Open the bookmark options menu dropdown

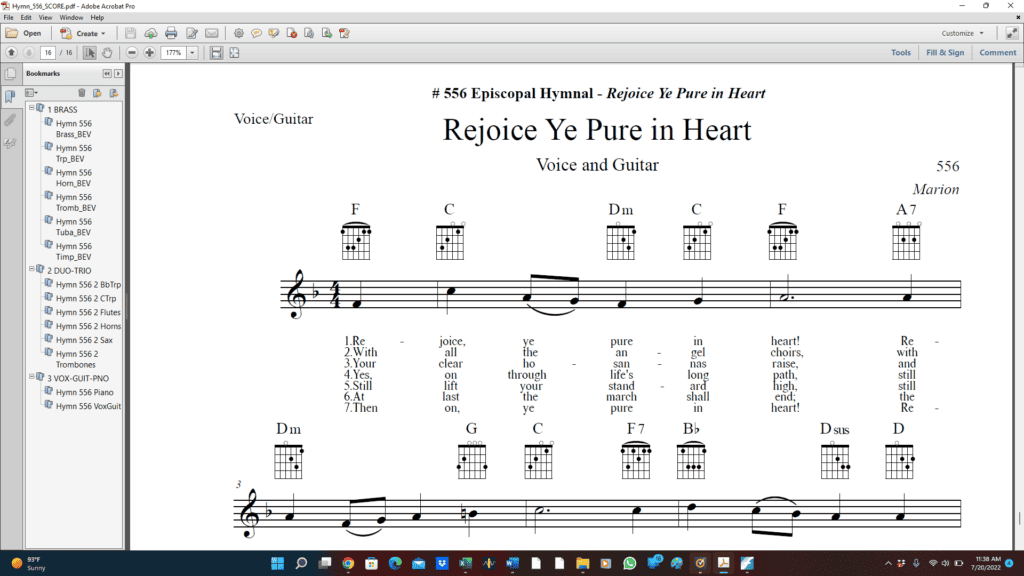click(x=31, y=93)
